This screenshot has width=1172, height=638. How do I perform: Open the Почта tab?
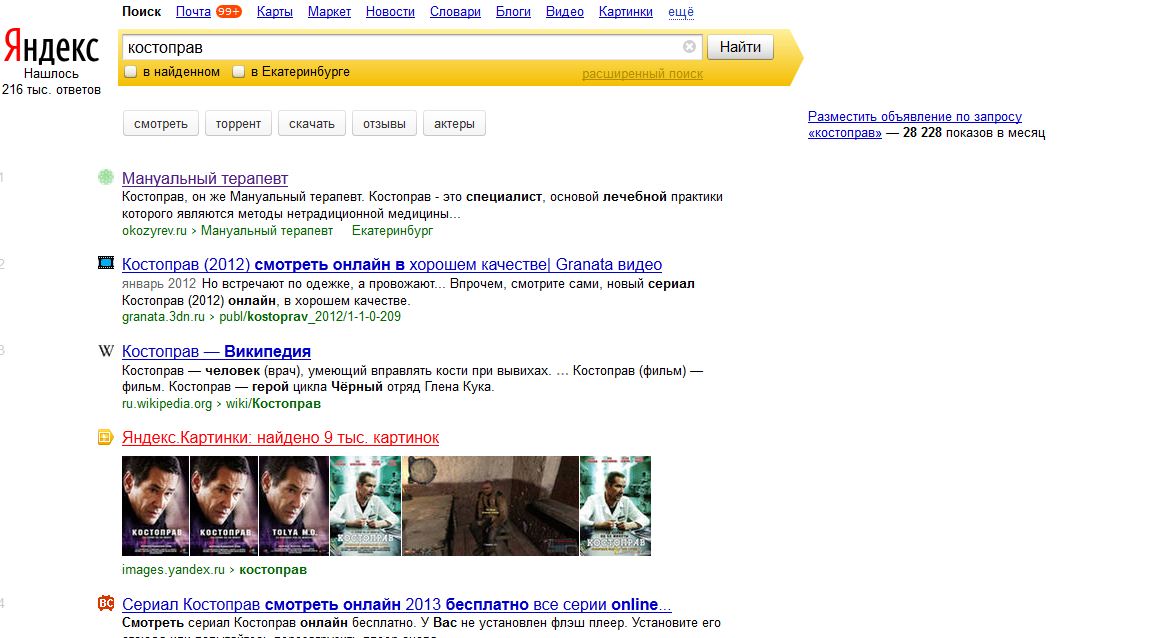click(193, 12)
